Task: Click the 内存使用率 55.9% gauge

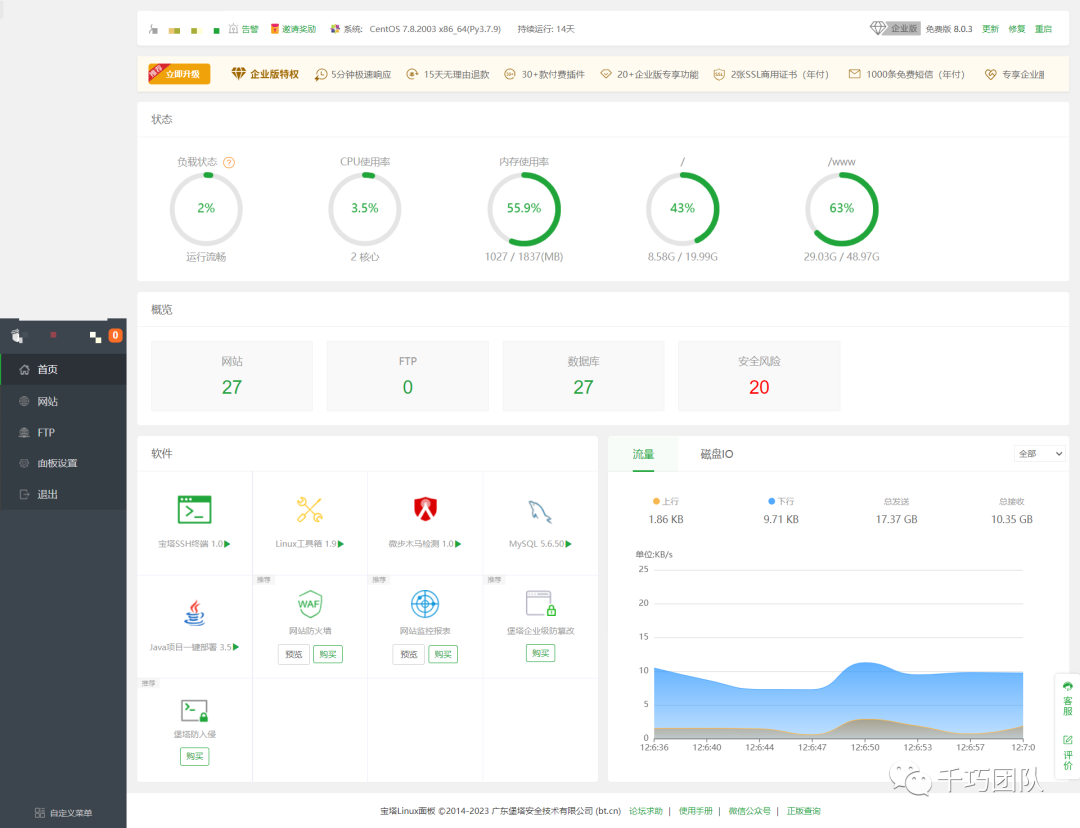Action: coord(524,209)
